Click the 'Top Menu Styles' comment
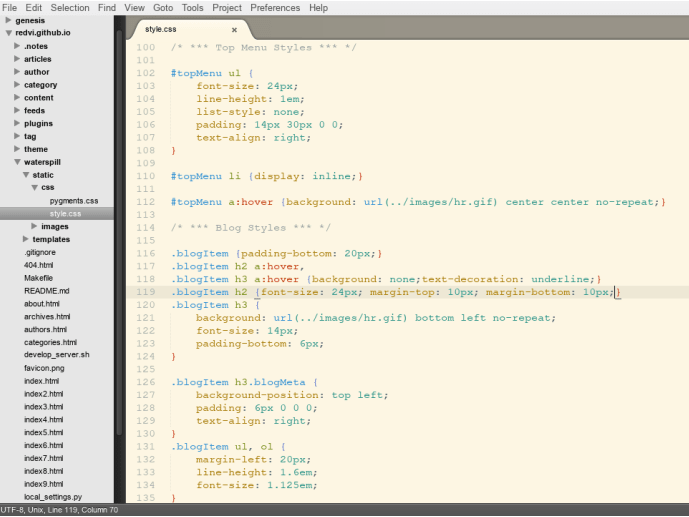The height and width of the screenshot is (517, 689). point(264,47)
